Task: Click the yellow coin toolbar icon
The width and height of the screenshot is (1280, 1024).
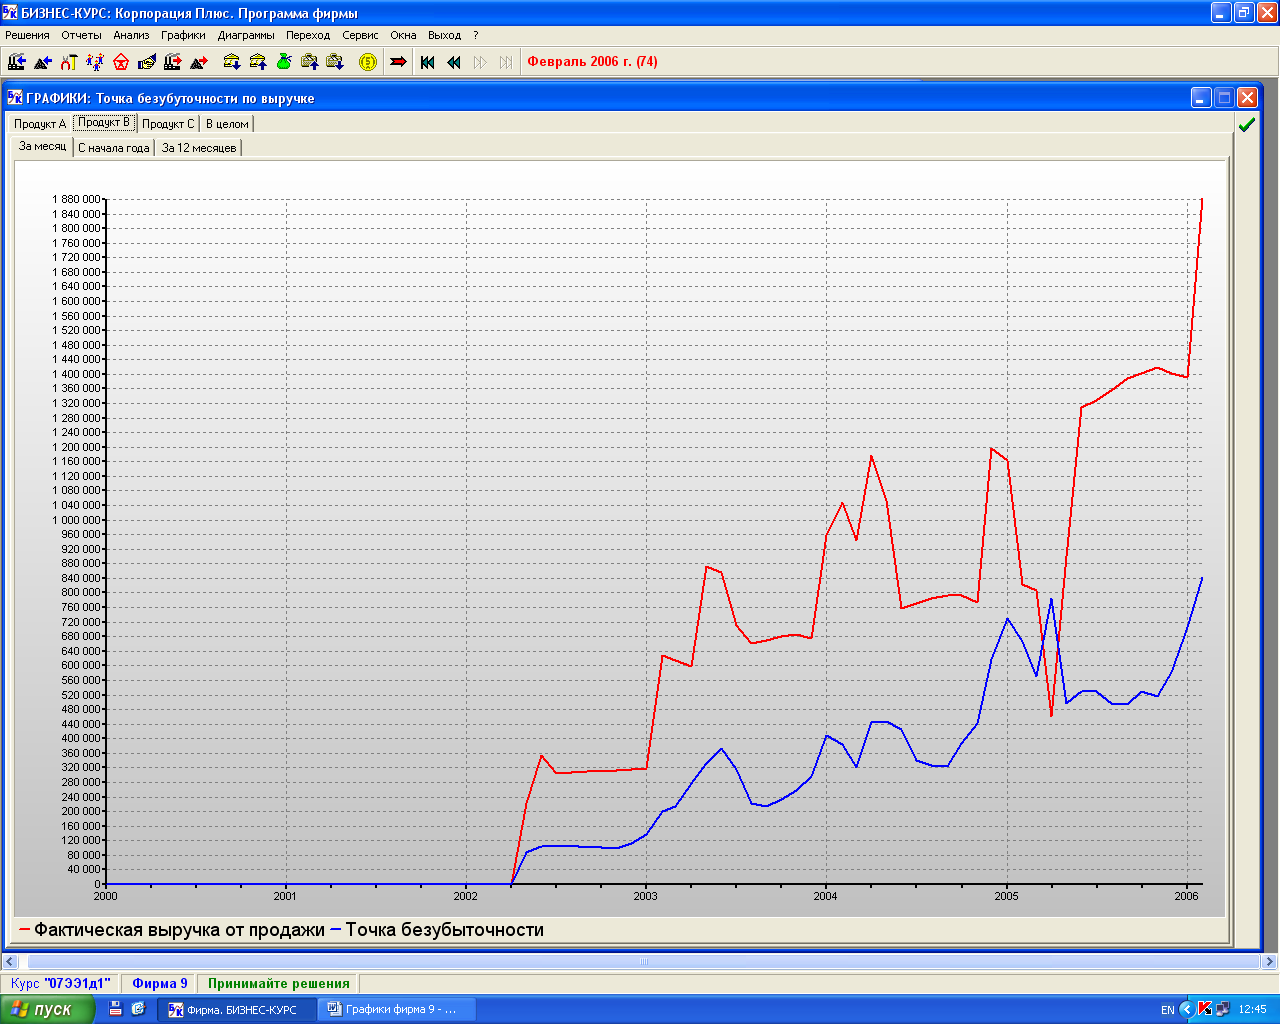Action: pos(368,62)
